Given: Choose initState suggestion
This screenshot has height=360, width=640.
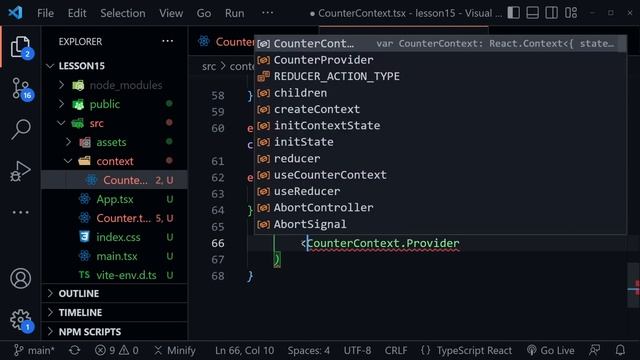Looking at the screenshot, I should [440, 142].
